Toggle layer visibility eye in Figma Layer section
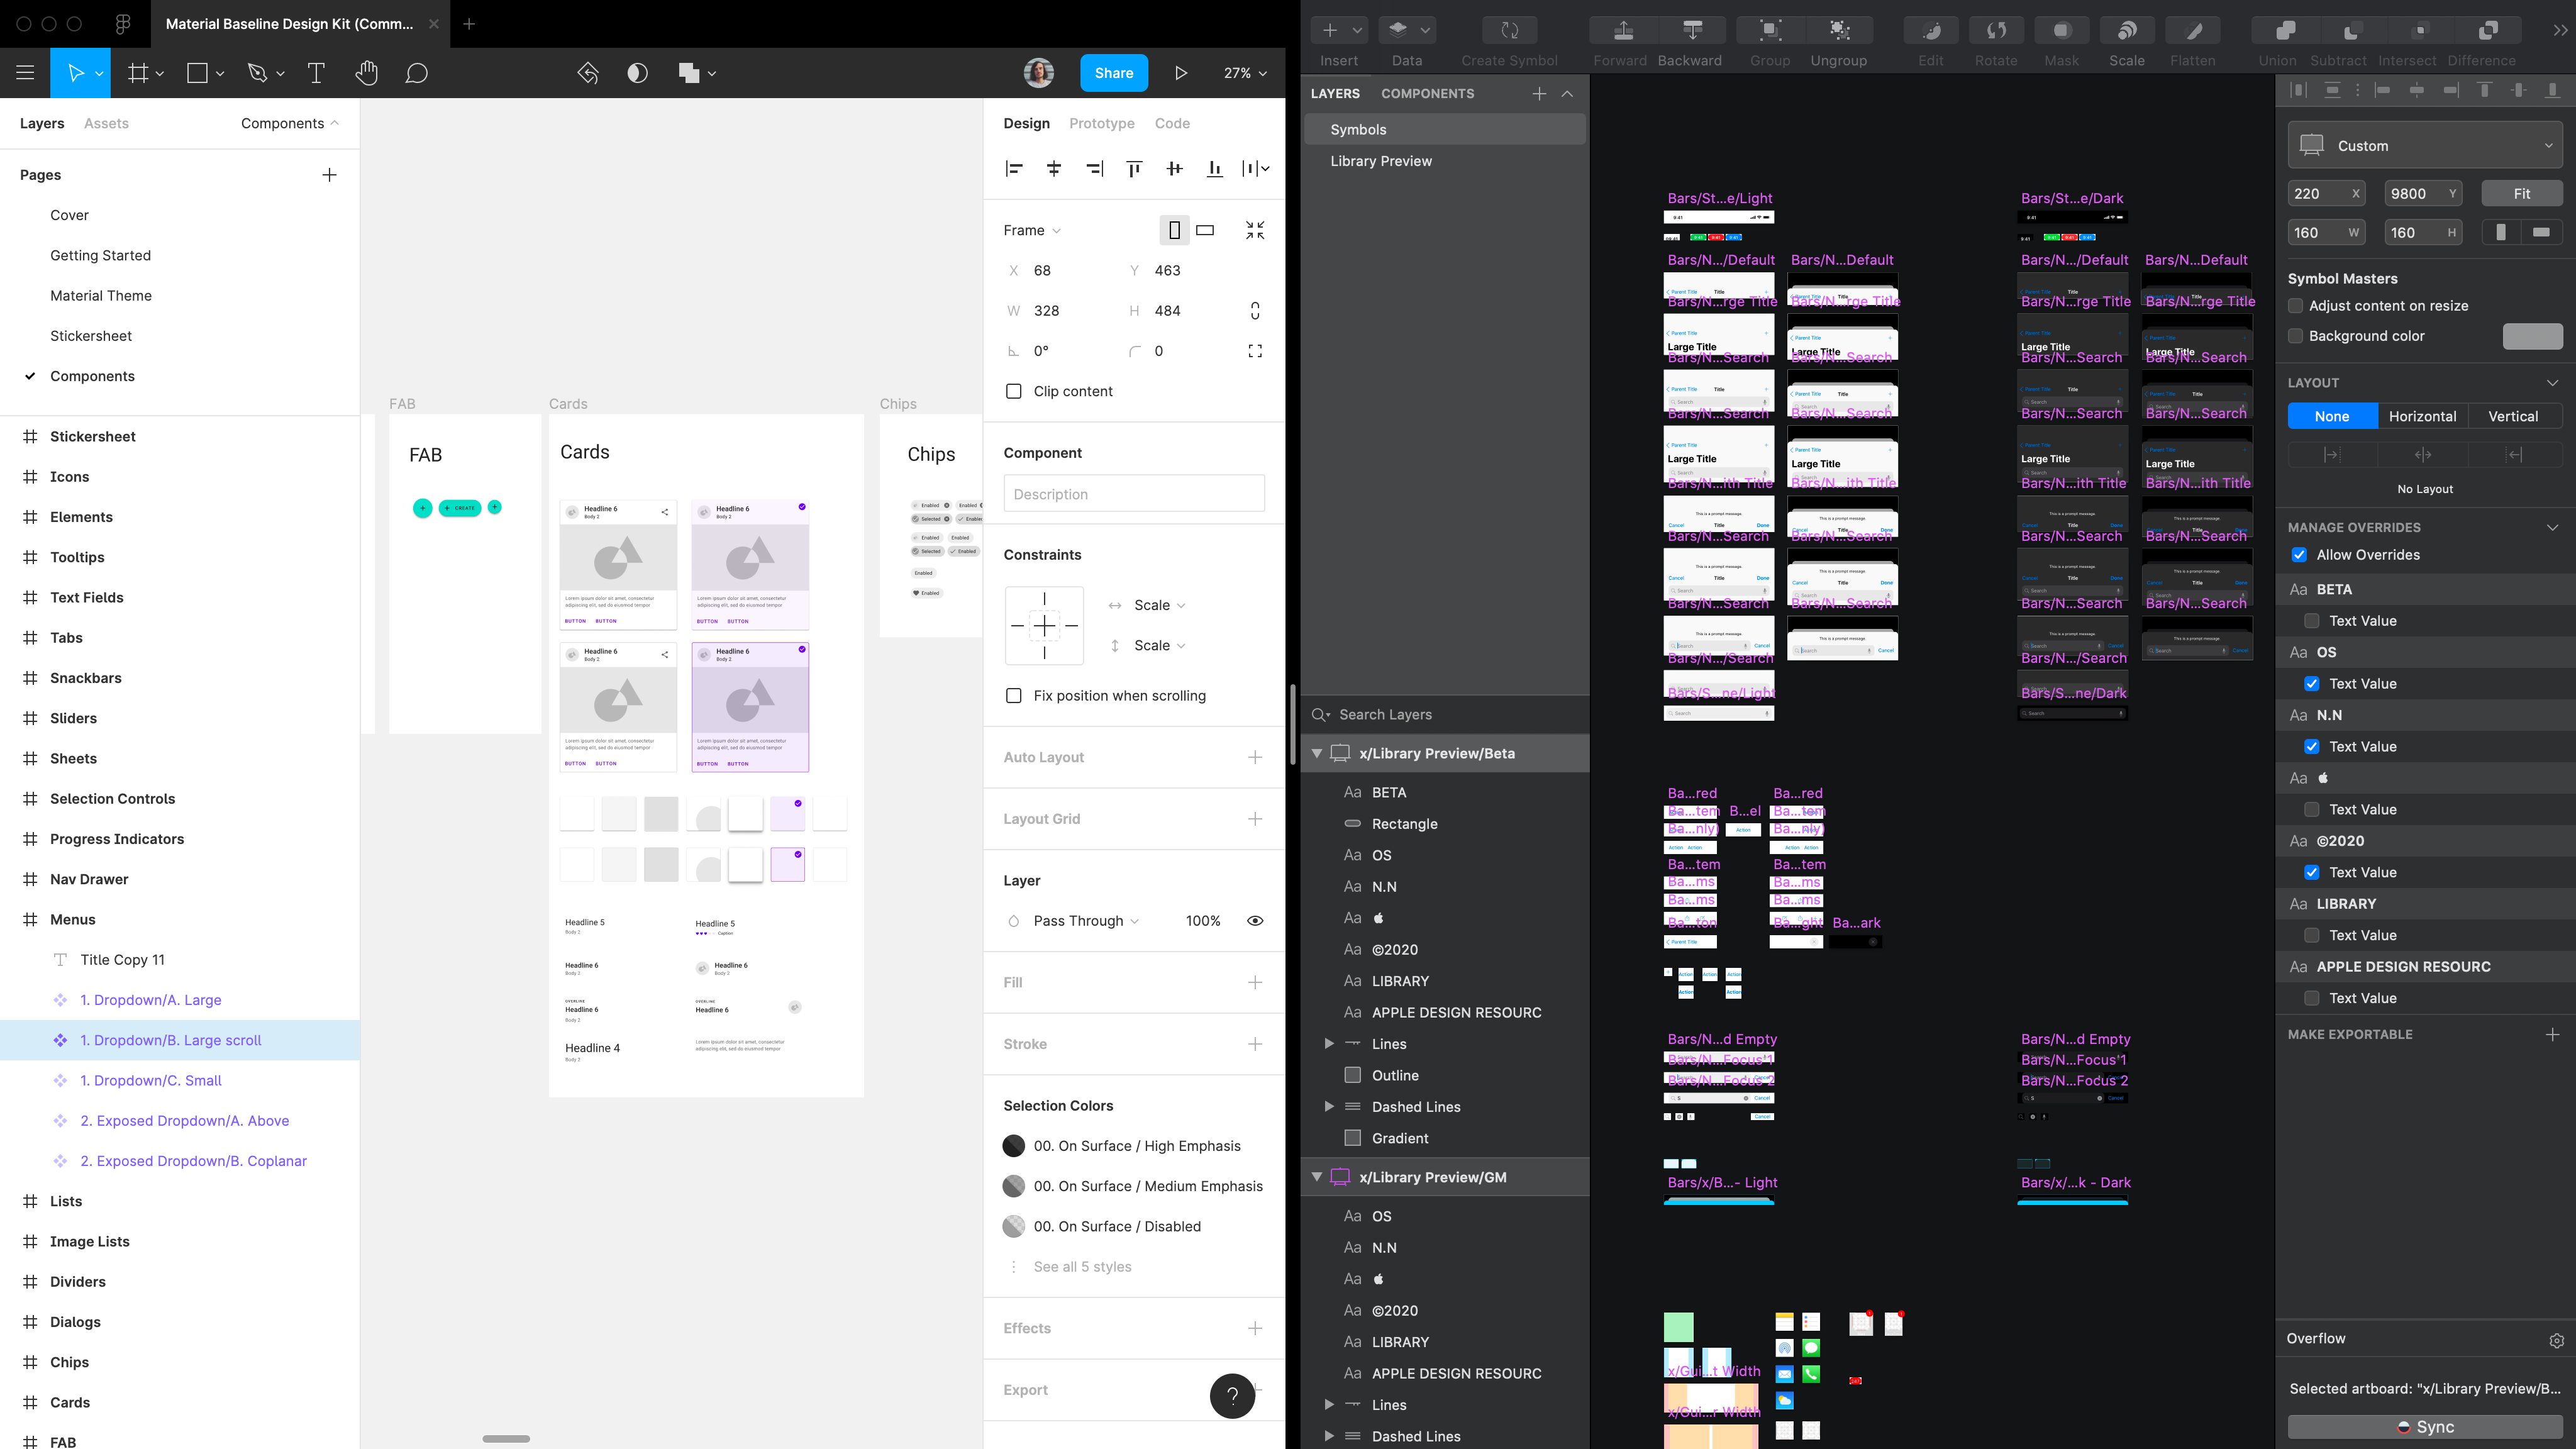2576x1449 pixels. [x=1255, y=921]
